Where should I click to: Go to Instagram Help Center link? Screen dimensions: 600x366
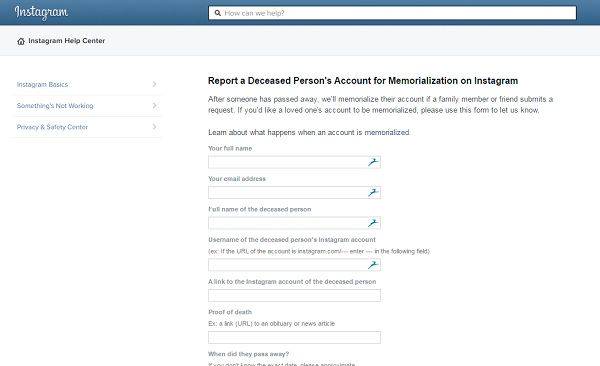[x=67, y=41]
